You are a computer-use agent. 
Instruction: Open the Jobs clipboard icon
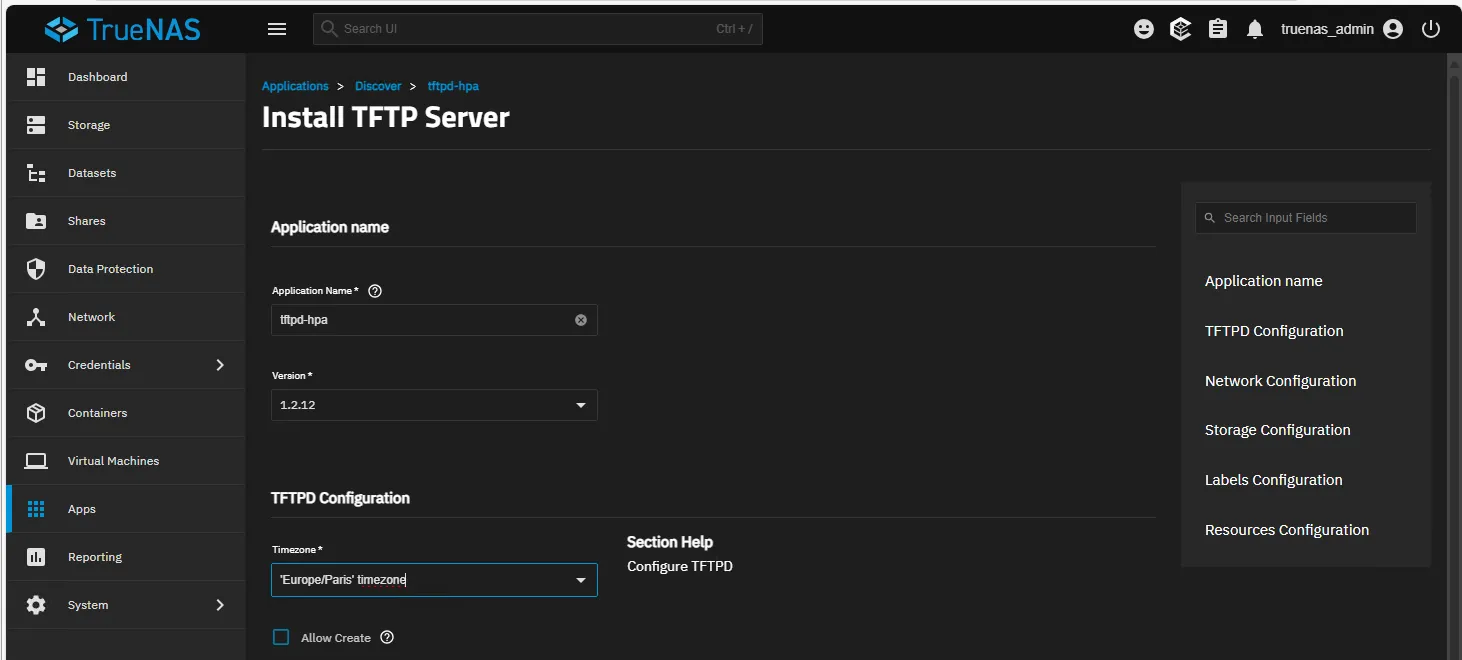[1218, 29]
